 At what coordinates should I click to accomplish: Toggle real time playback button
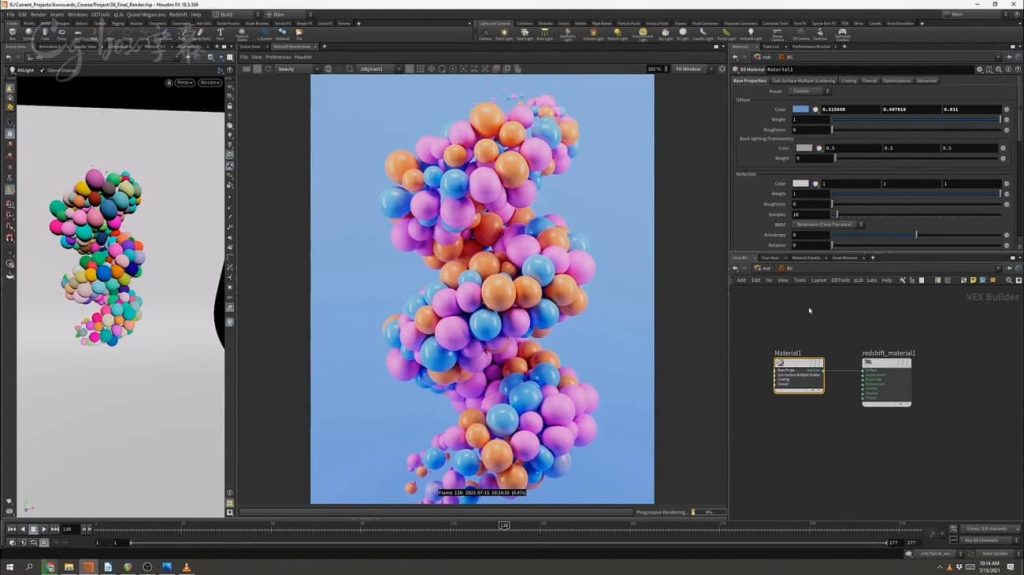pyautogui.click(x=44, y=542)
